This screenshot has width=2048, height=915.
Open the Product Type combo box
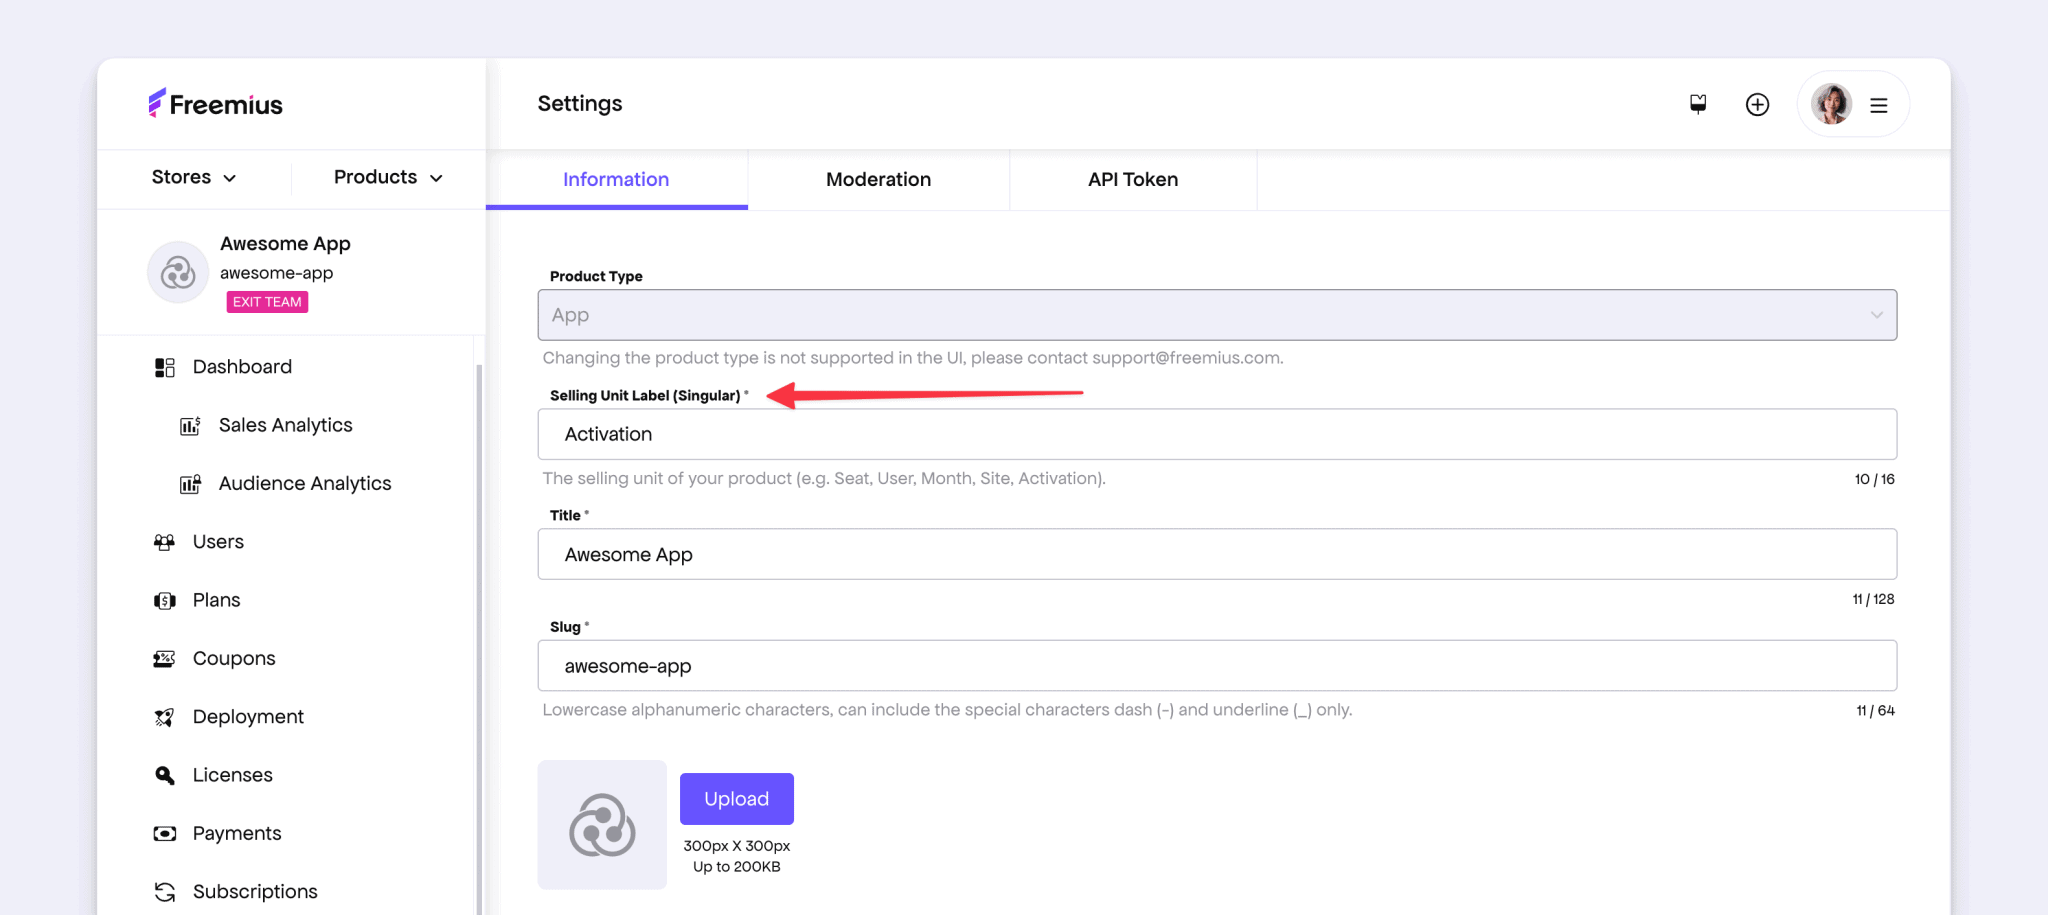(x=1217, y=315)
